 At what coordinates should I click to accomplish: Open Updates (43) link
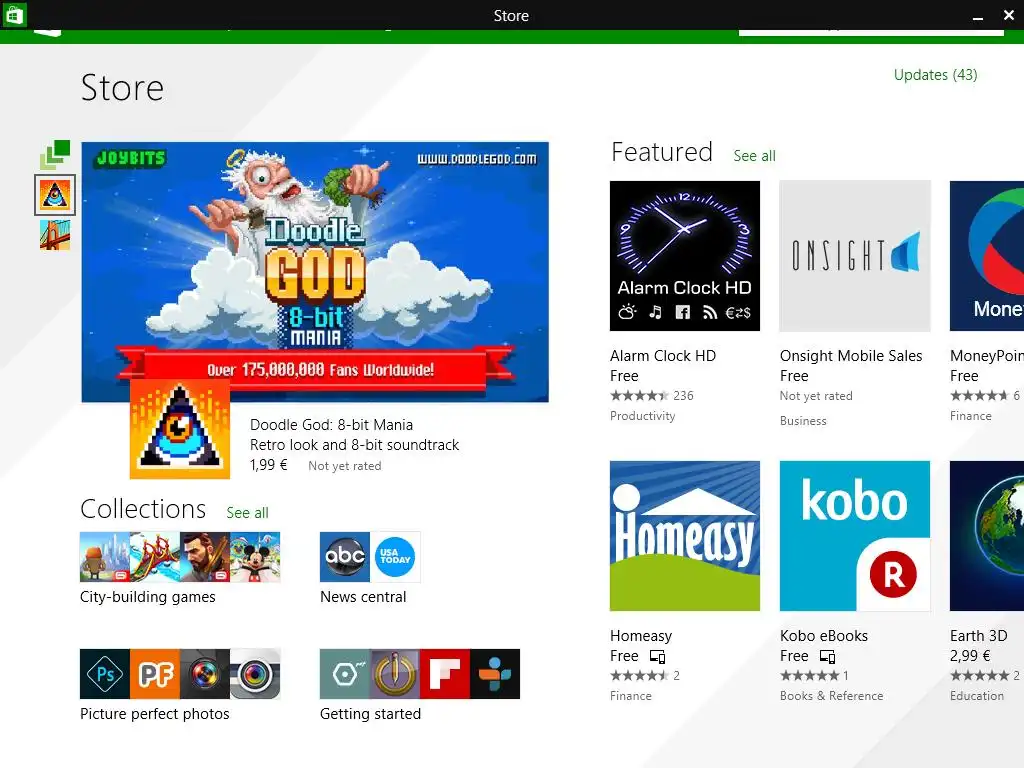935,75
